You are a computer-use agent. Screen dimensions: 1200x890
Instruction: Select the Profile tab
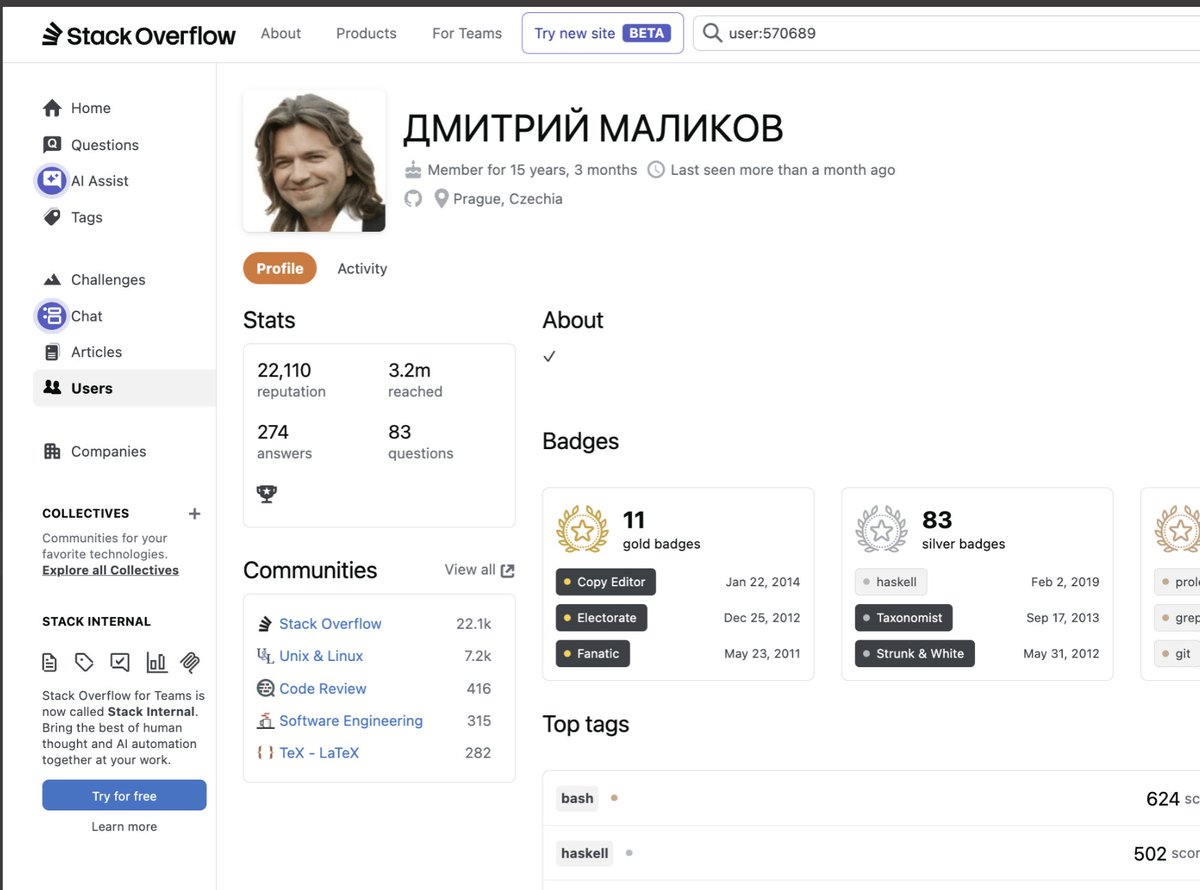[280, 268]
